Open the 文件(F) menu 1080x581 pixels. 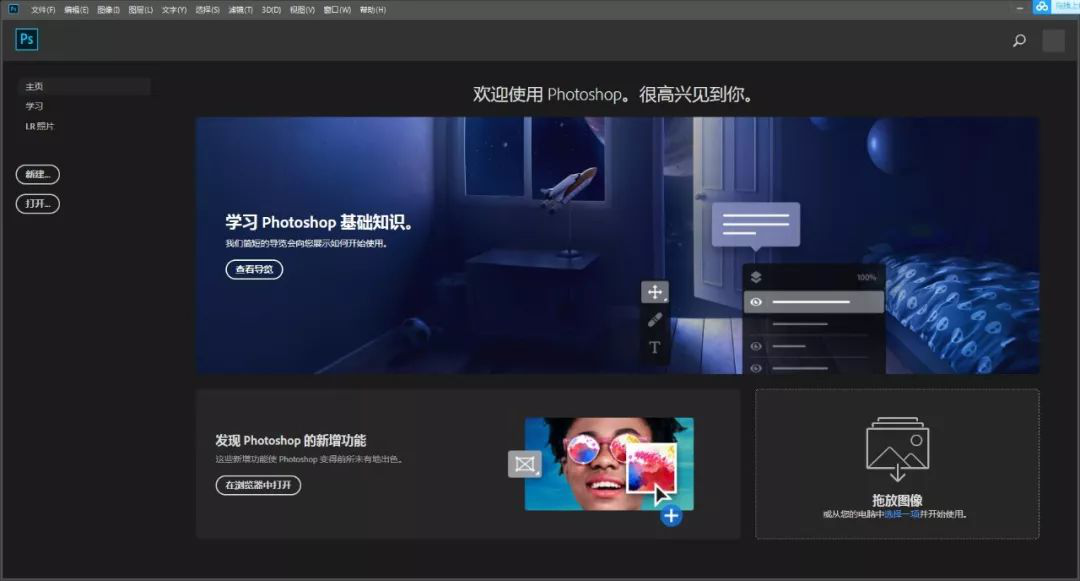click(x=43, y=10)
